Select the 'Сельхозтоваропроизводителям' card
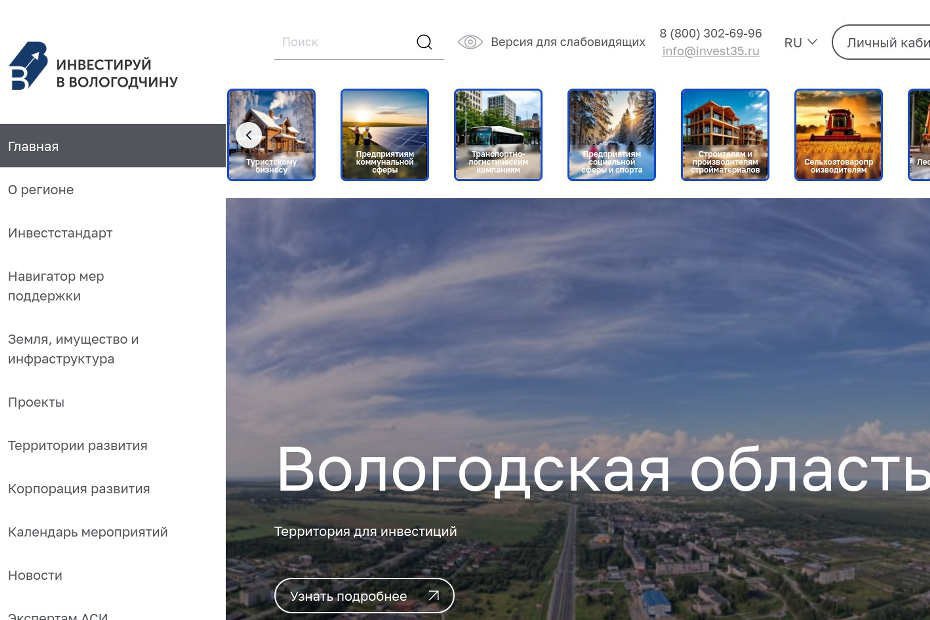The image size is (930, 620). [838, 134]
